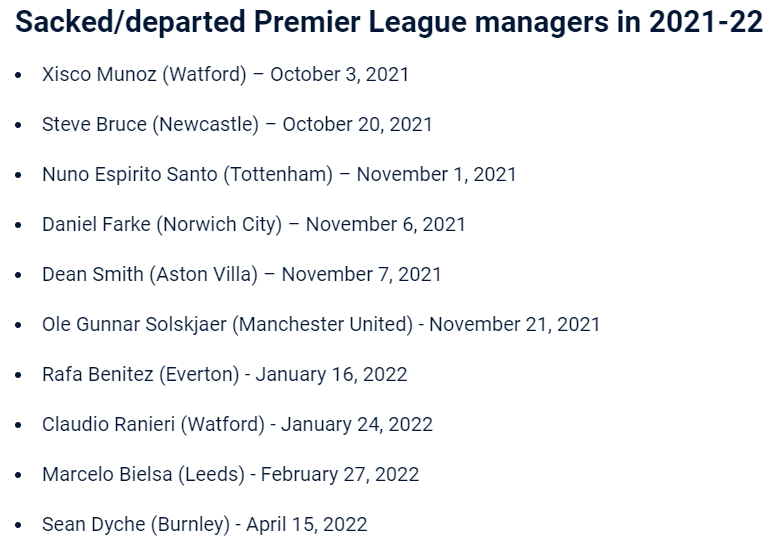Click the (Newcastle) club text

(x=205, y=124)
